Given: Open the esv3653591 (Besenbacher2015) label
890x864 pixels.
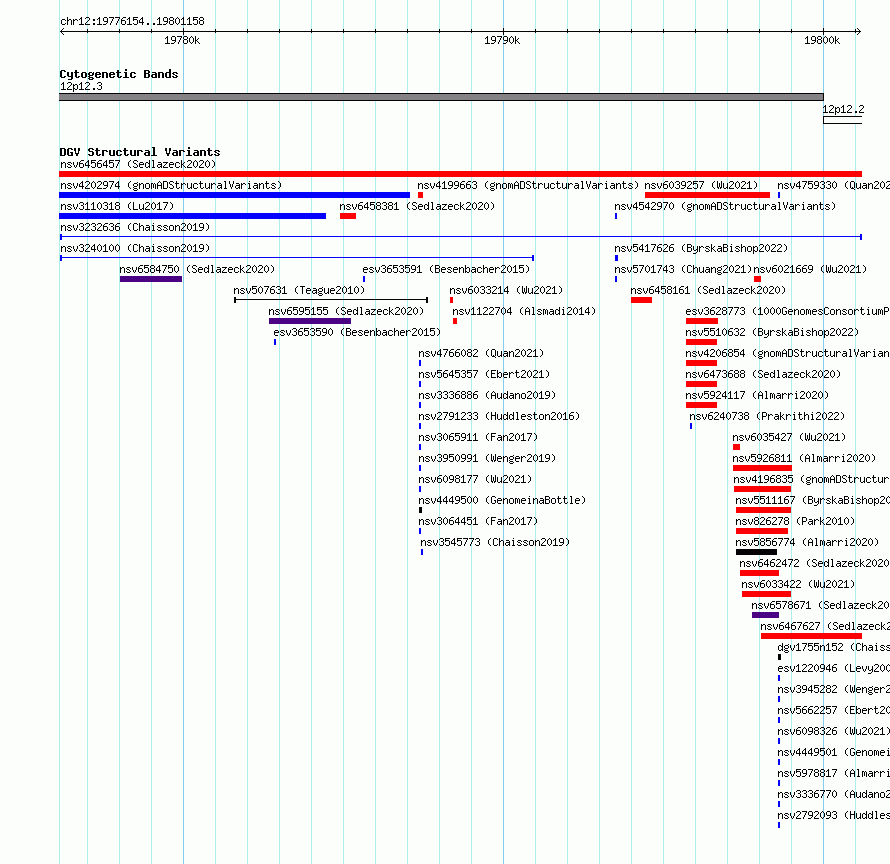Looking at the screenshot, I should coord(446,269).
